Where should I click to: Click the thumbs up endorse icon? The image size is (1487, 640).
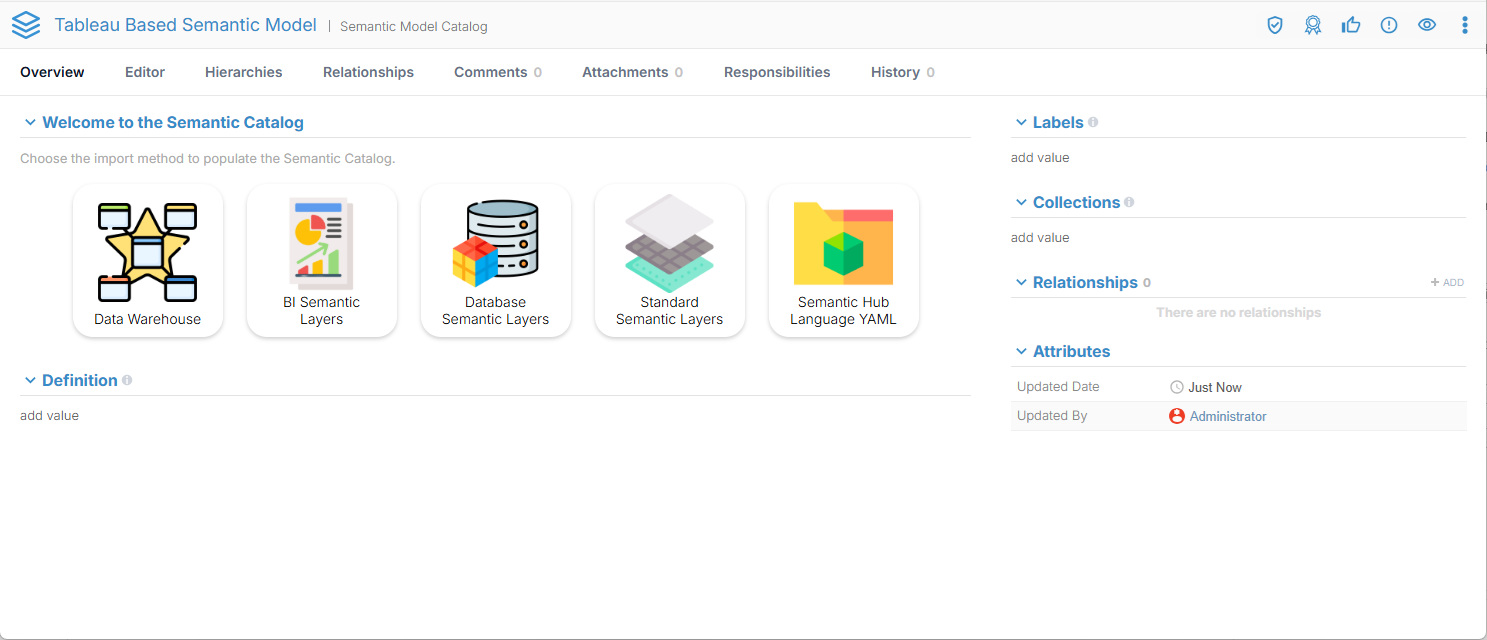pos(1351,26)
